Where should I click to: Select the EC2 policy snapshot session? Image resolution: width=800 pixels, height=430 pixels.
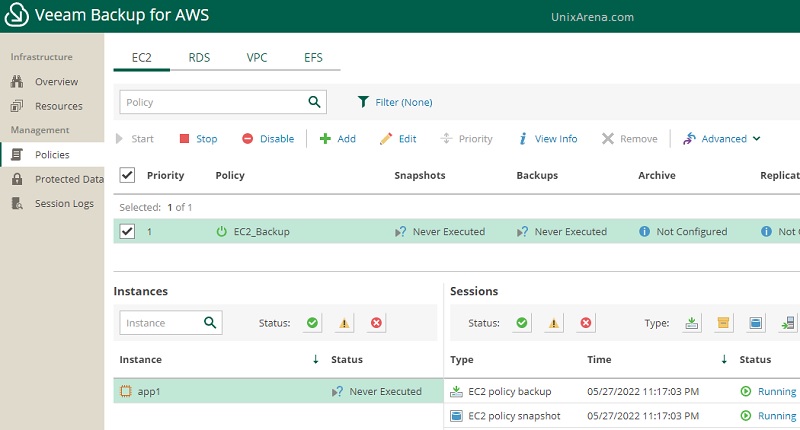624,416
